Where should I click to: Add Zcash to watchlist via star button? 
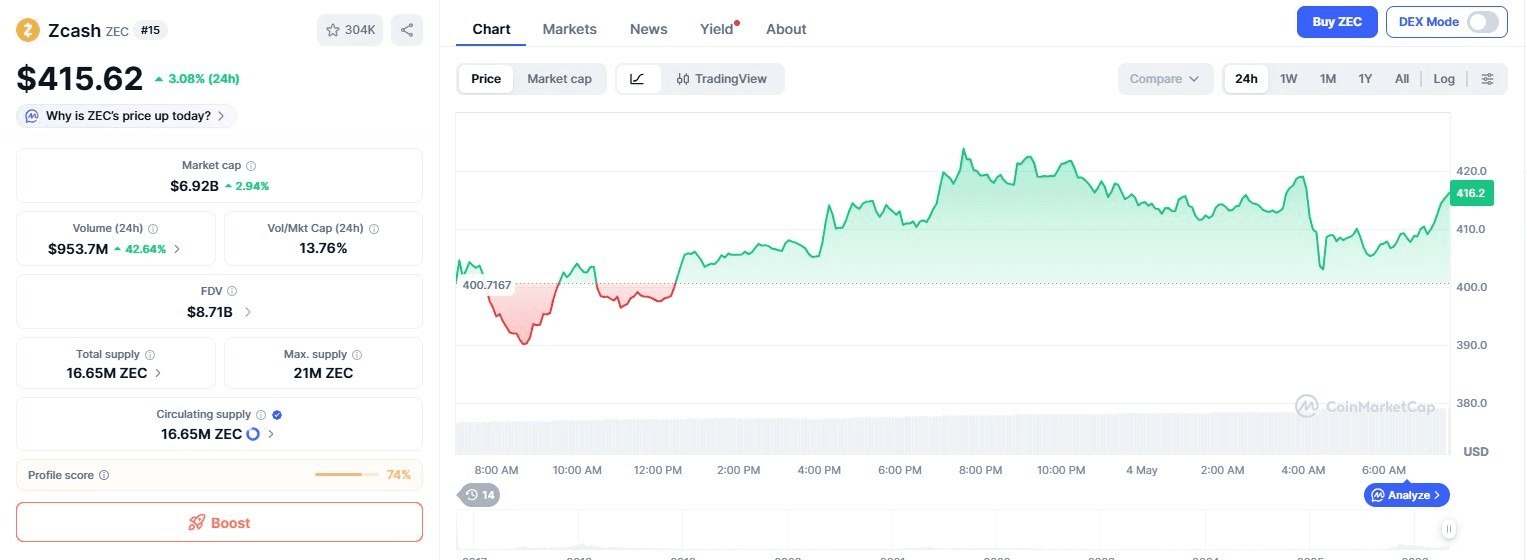coord(350,30)
